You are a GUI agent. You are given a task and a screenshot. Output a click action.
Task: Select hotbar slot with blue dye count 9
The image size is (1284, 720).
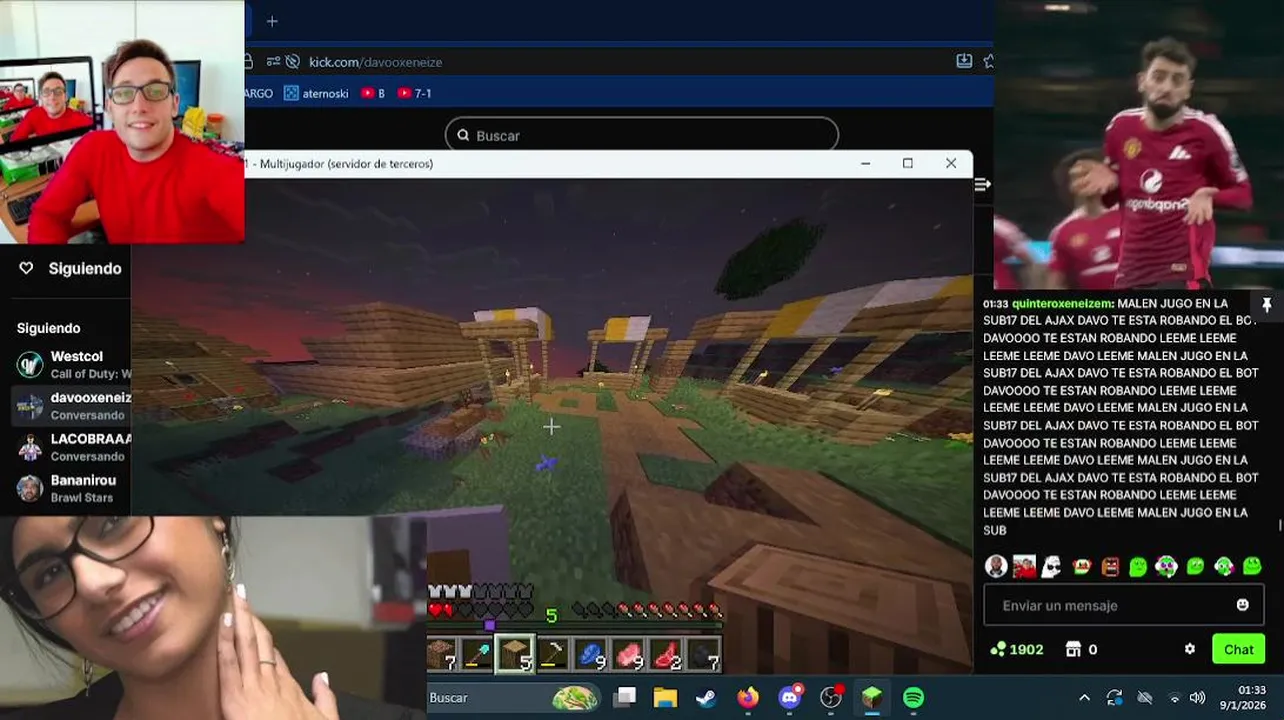(590, 655)
